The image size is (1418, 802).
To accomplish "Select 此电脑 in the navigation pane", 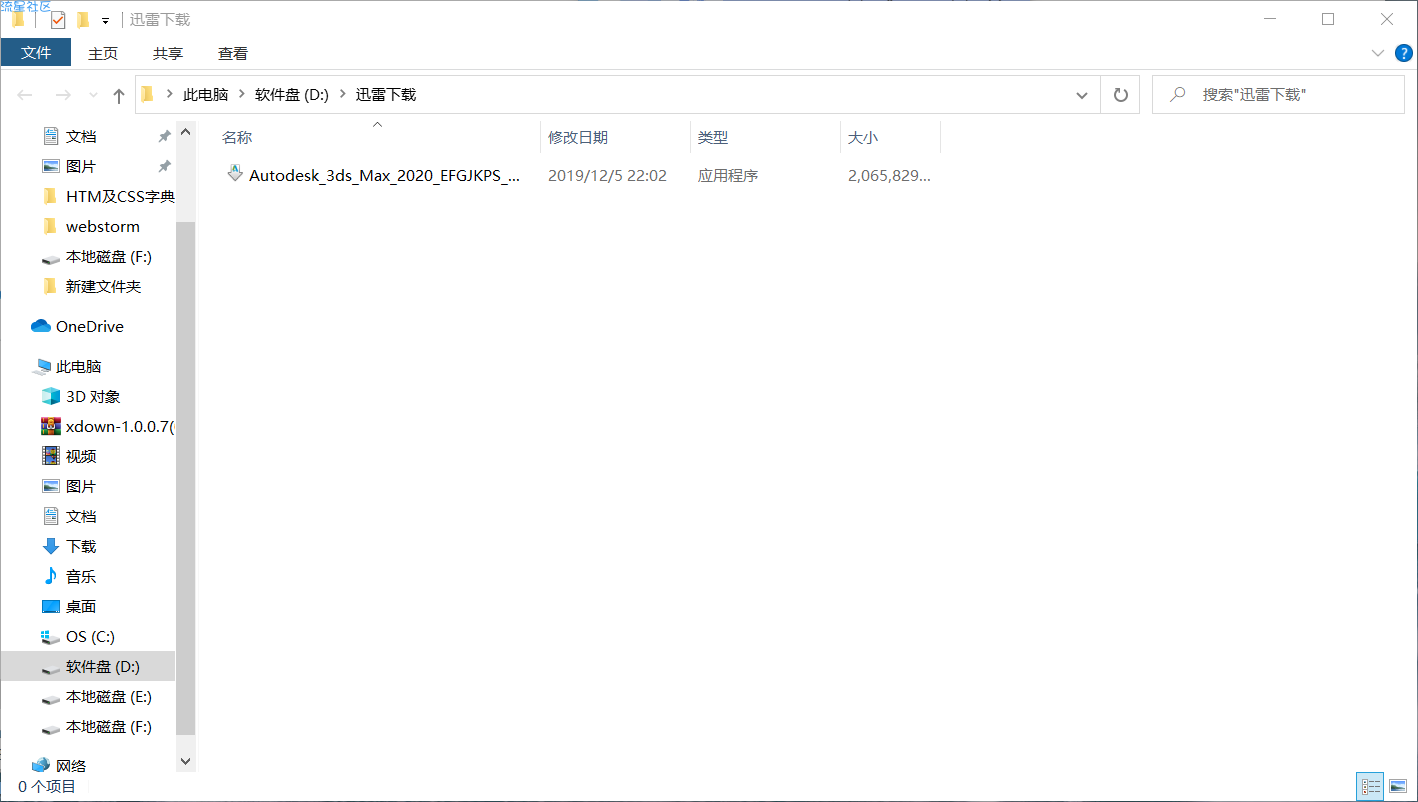I will click(78, 366).
